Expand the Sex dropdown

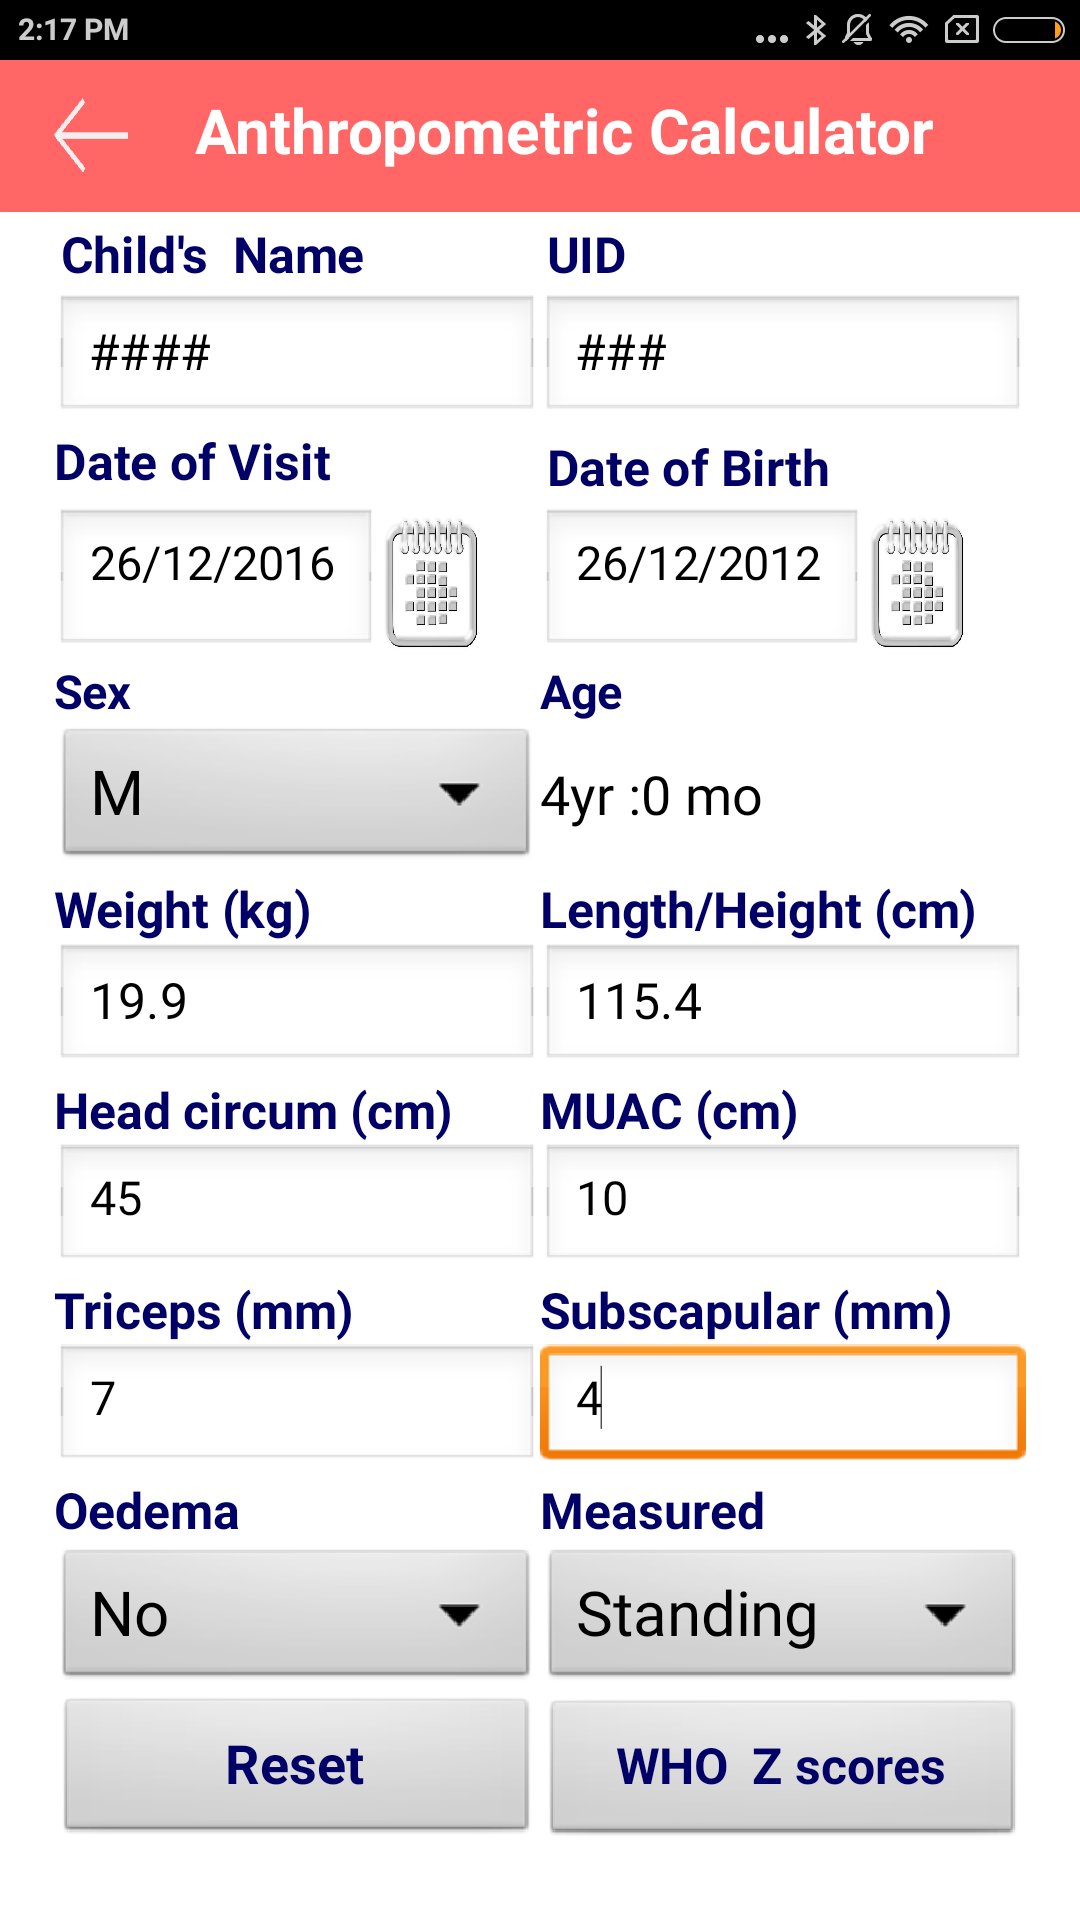[296, 792]
